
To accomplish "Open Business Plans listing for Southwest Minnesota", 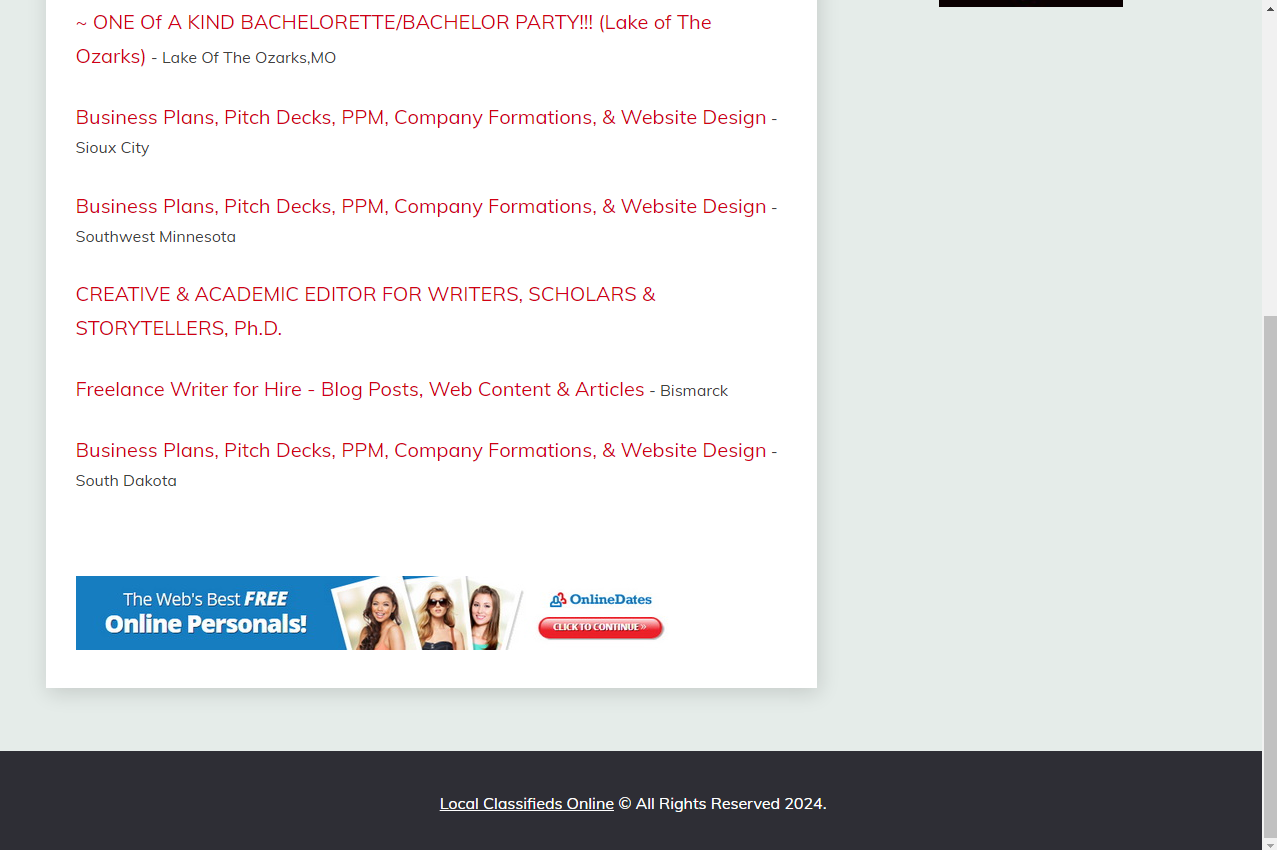I will click(421, 206).
